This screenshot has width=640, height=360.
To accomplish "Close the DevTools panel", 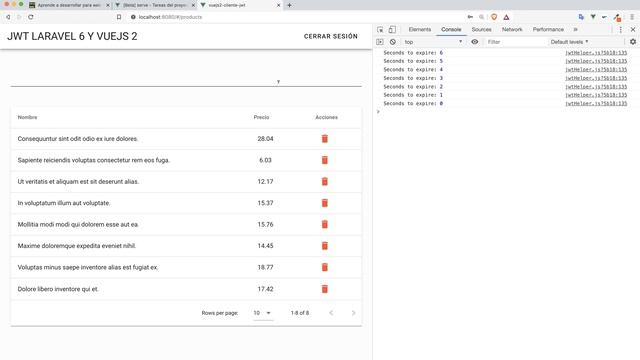I will coord(633,30).
